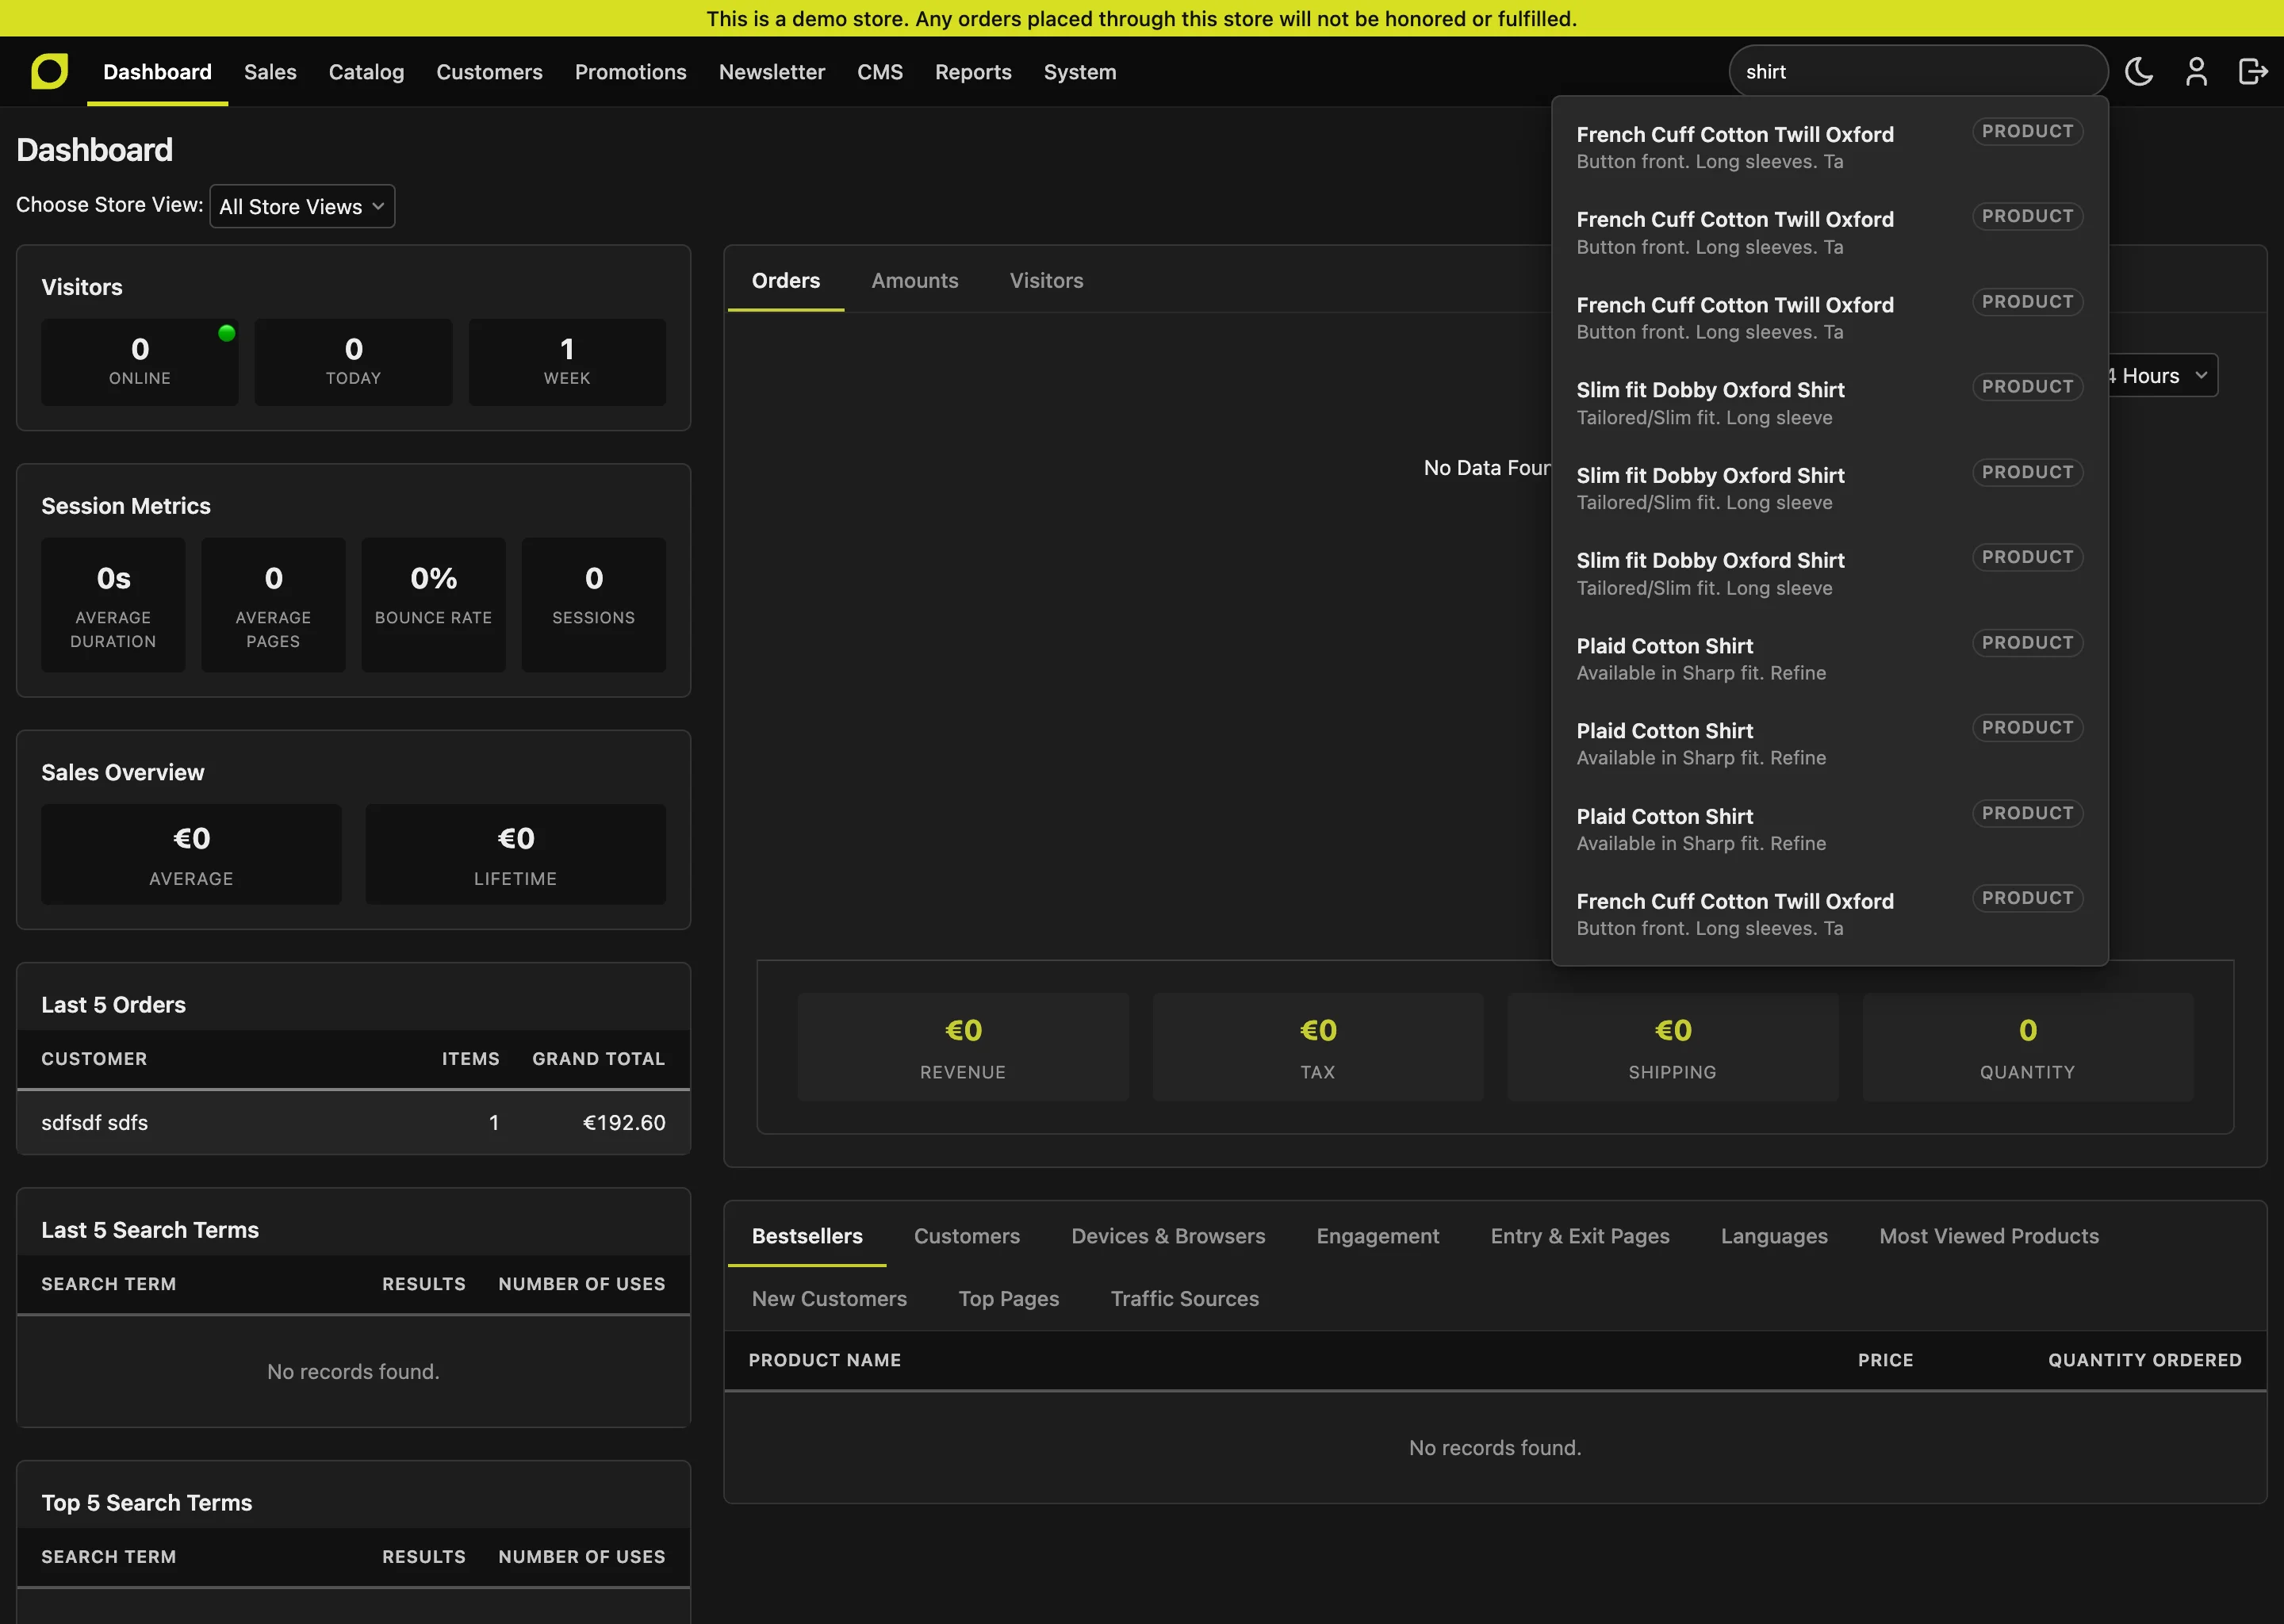Screen dimensions: 2284x1624
Task: Click the PRICE column header
Action: coord(1885,1360)
